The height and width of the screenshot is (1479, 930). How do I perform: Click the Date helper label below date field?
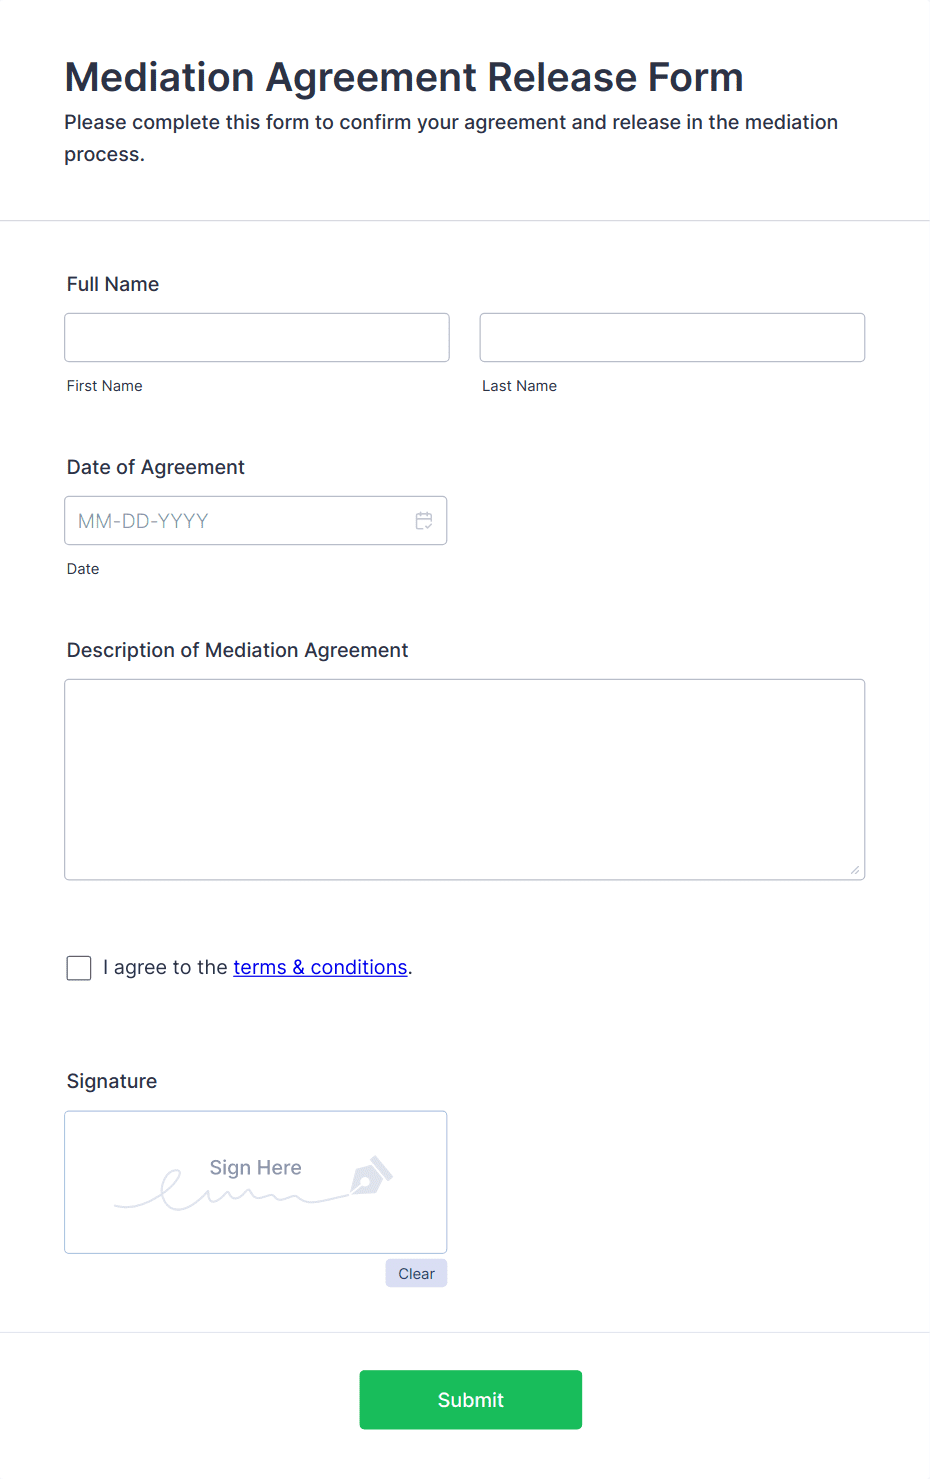point(83,568)
